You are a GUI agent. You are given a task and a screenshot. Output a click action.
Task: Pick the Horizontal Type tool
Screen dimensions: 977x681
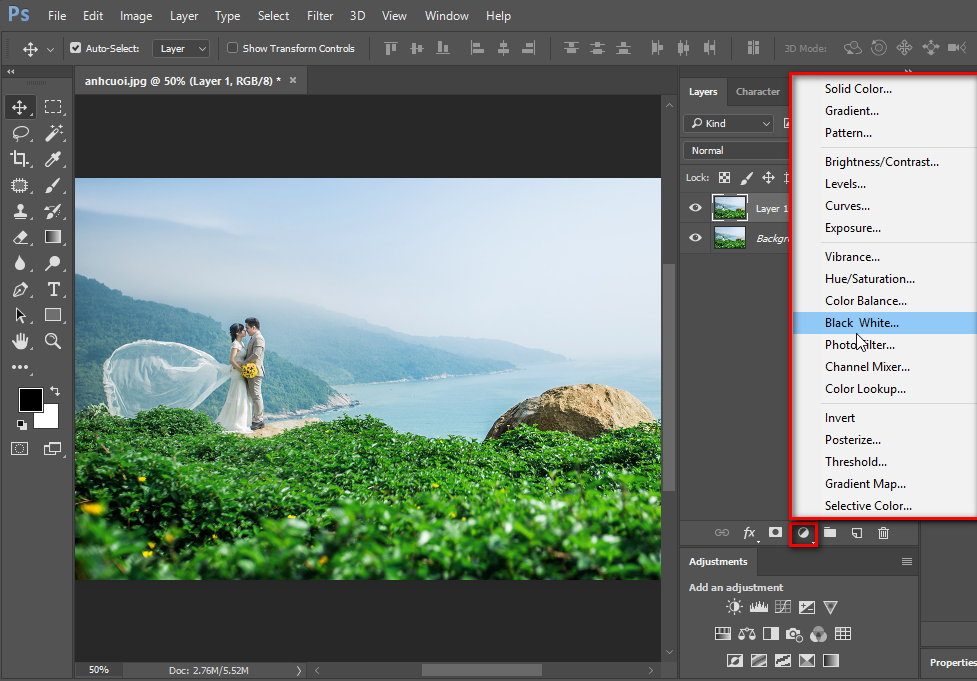point(54,289)
